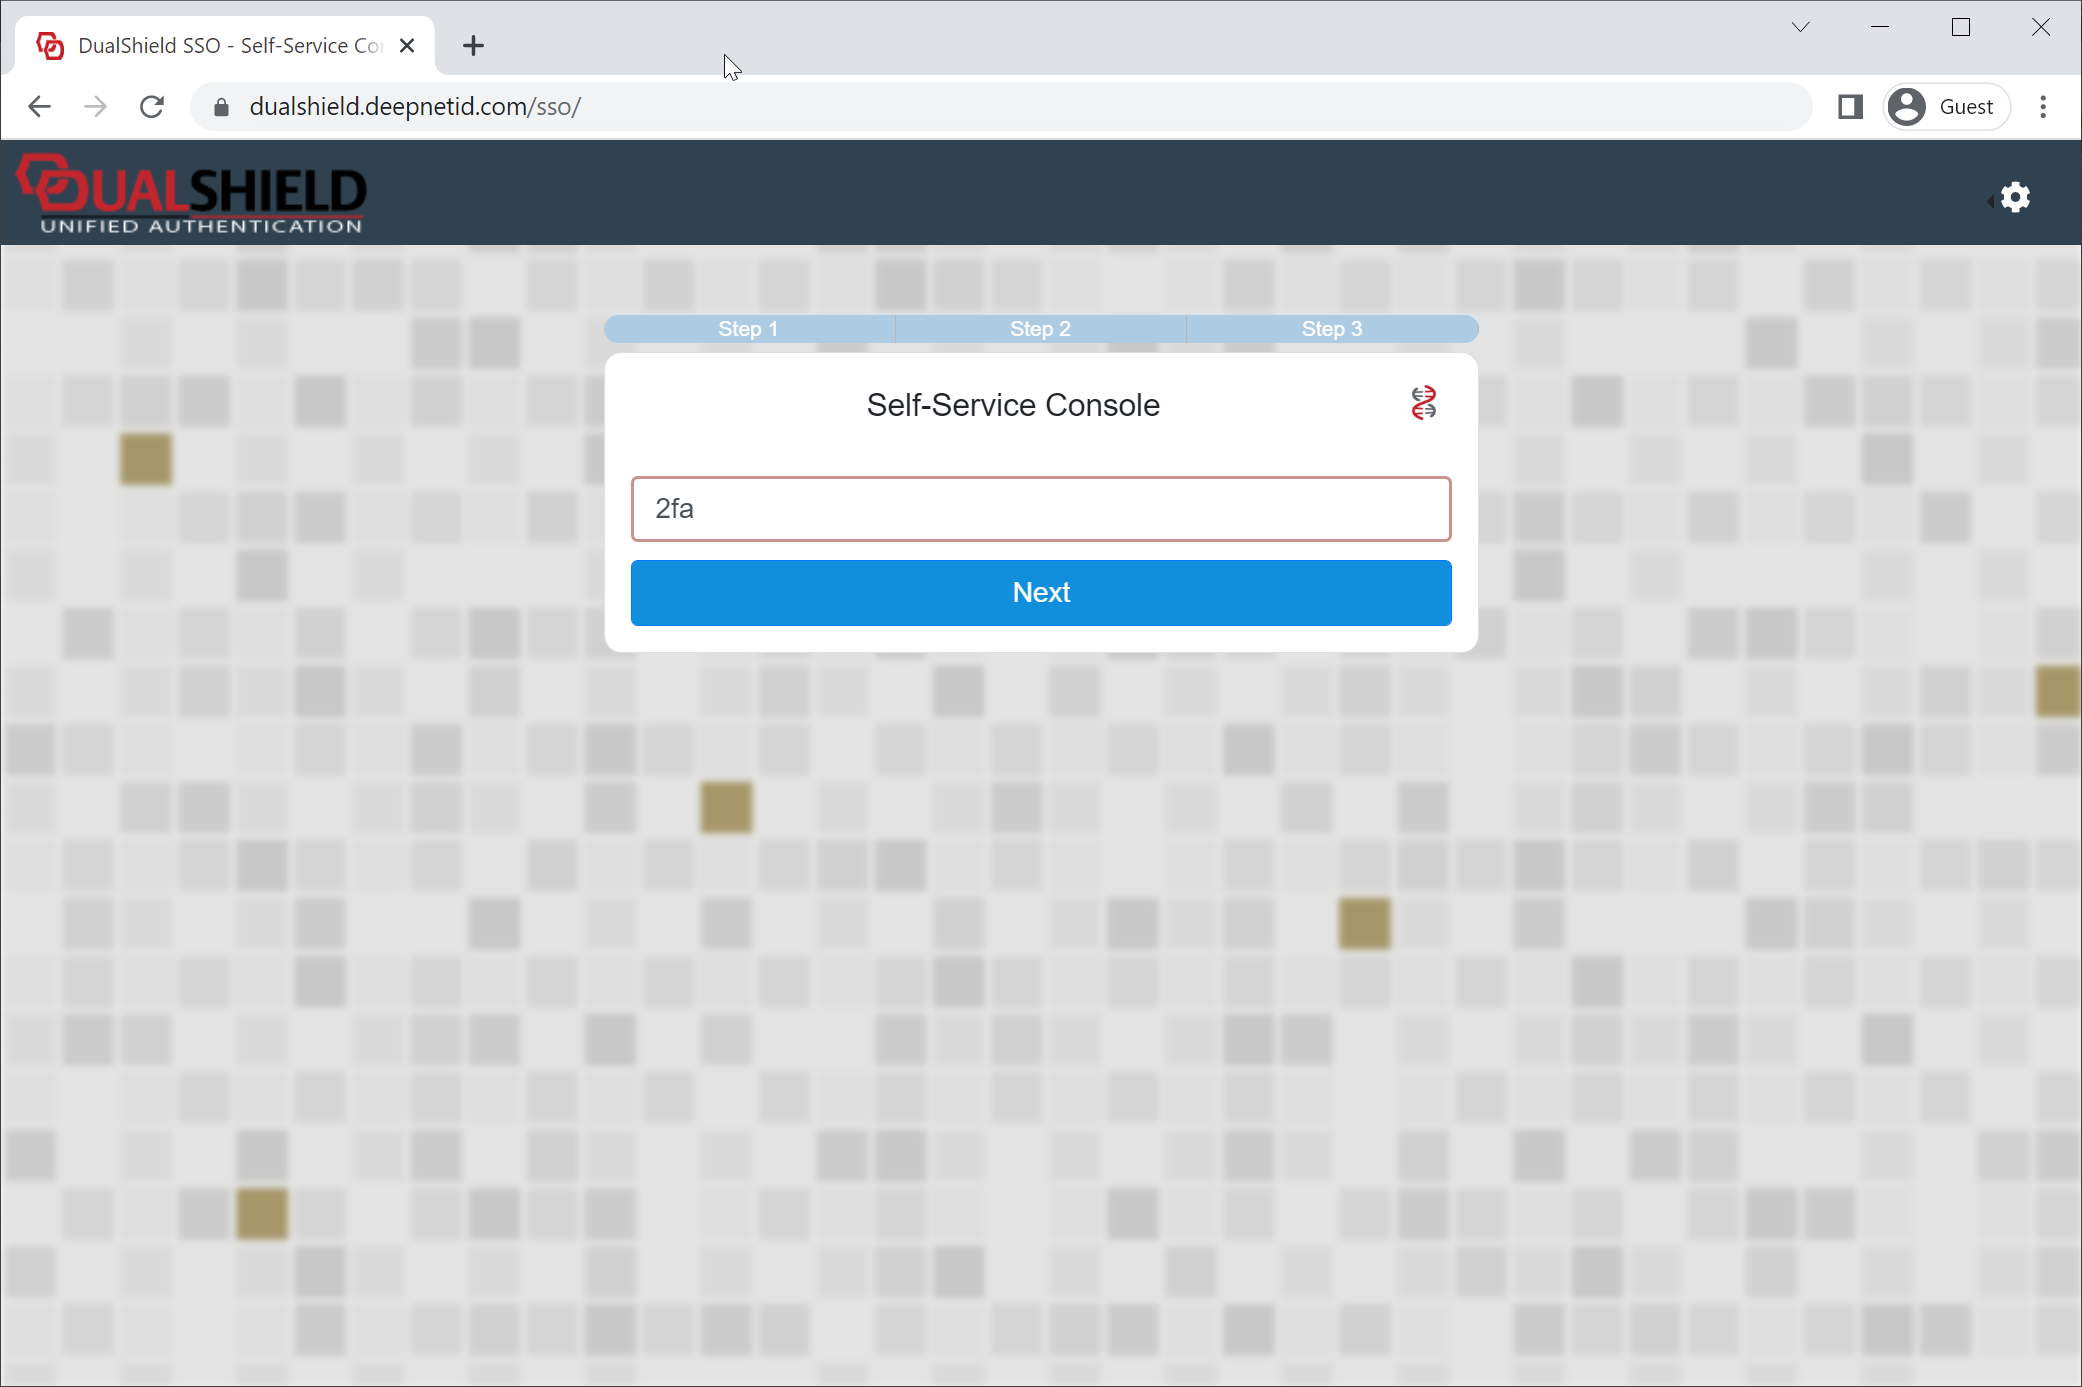2082x1387 pixels.
Task: Reload the page with refresh icon
Action: click(152, 107)
